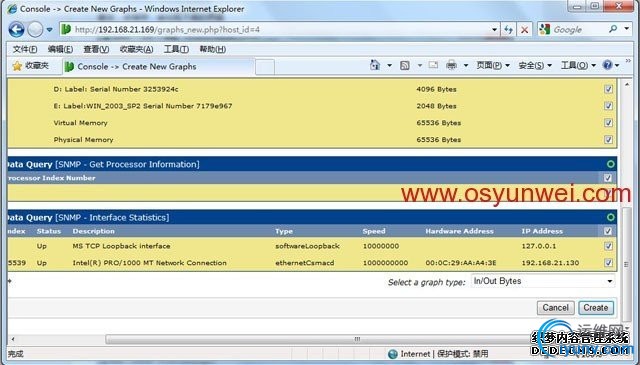Expand the toolbar overflow chevron

pos(628,61)
